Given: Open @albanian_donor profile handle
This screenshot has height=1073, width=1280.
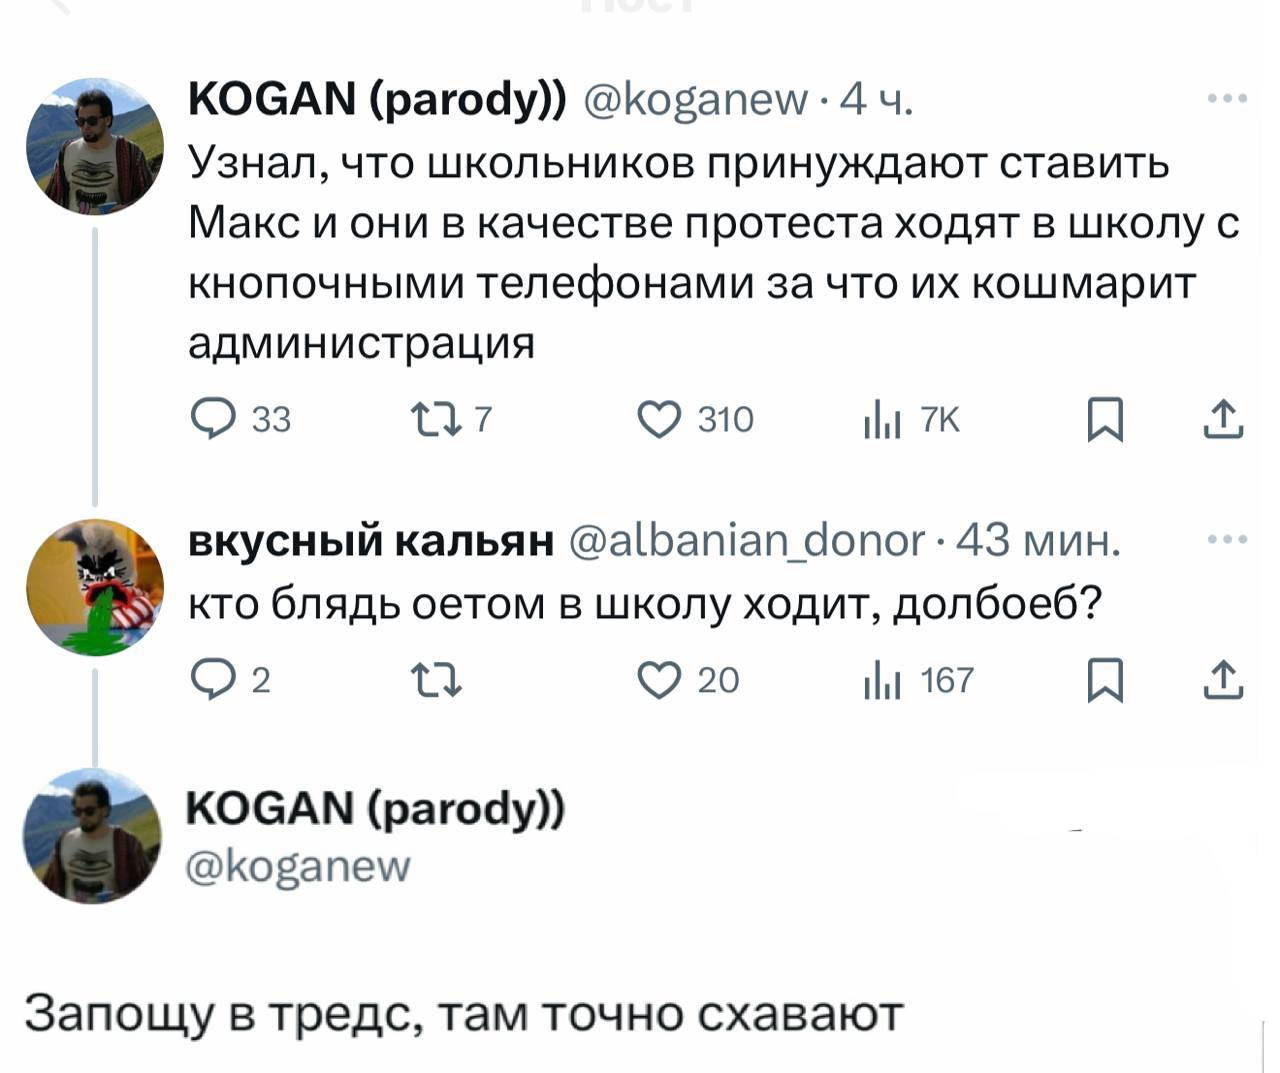Looking at the screenshot, I should click(x=748, y=541).
